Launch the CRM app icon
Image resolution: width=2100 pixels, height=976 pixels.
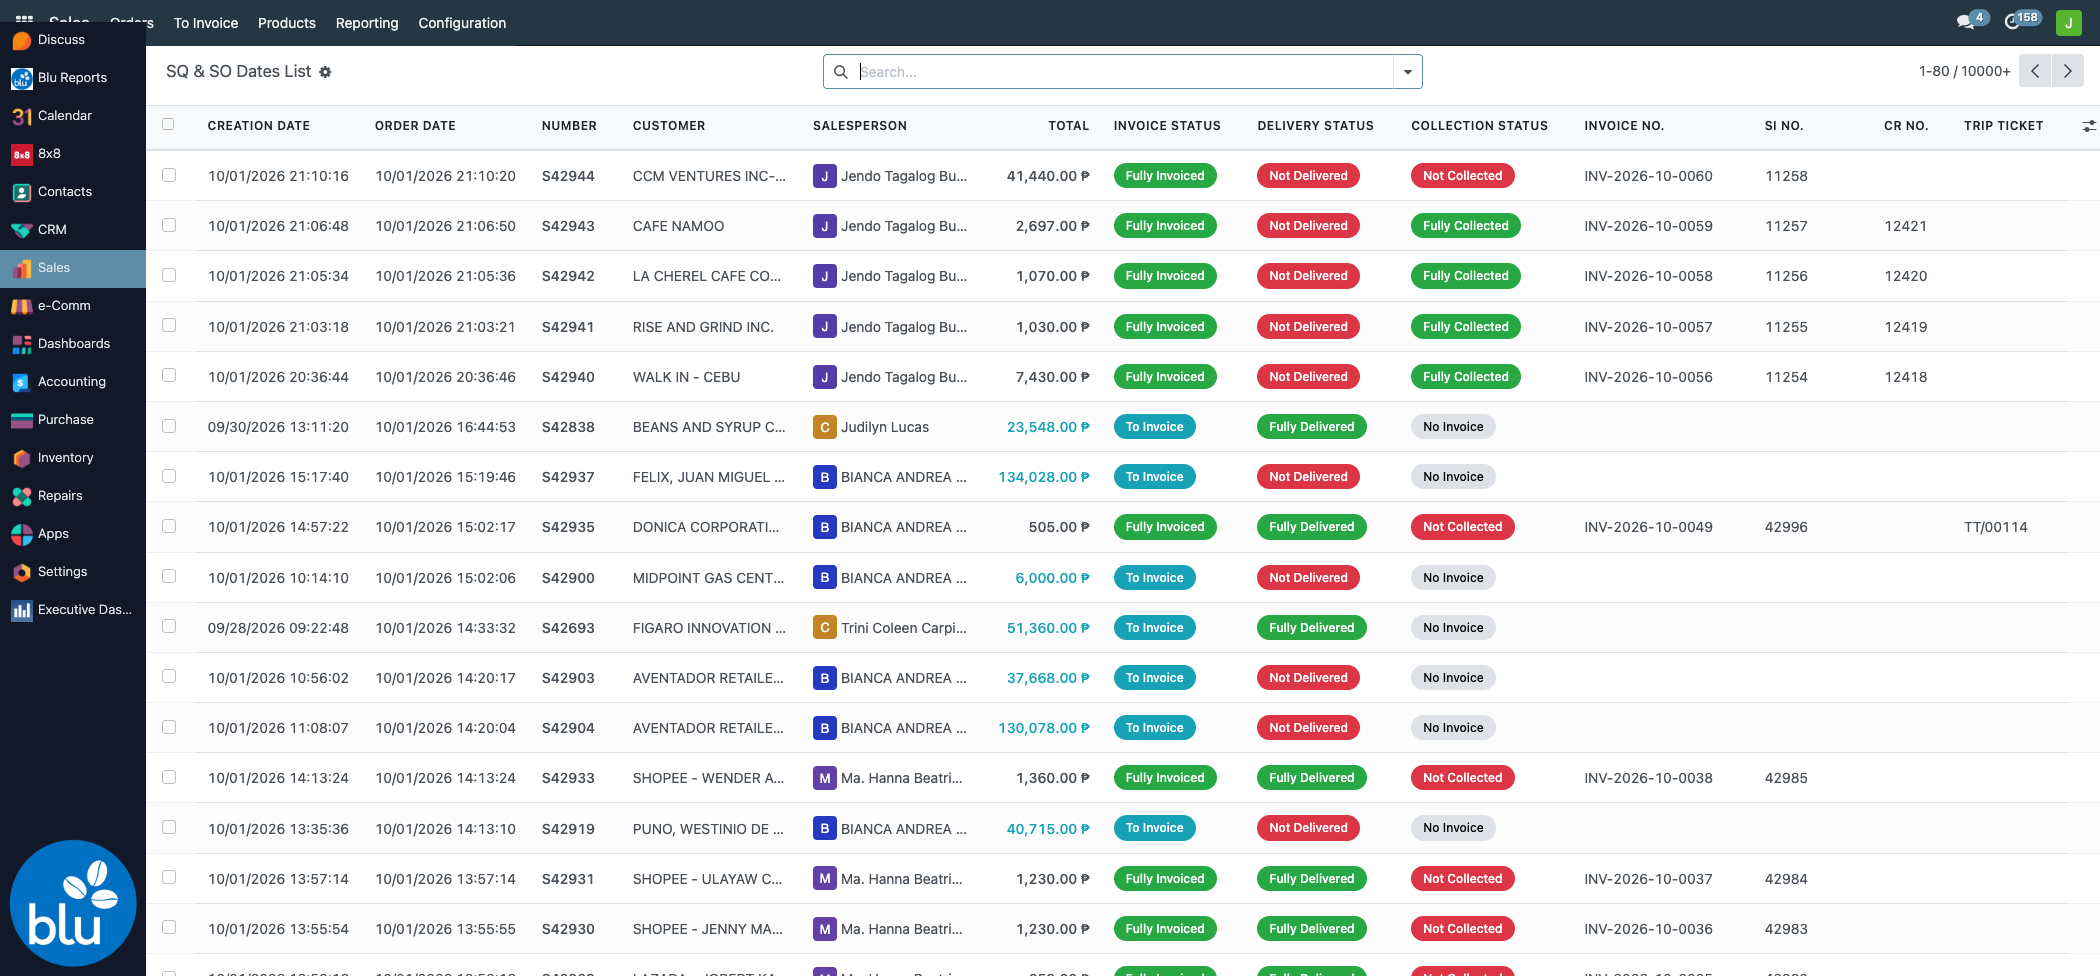tap(22, 230)
